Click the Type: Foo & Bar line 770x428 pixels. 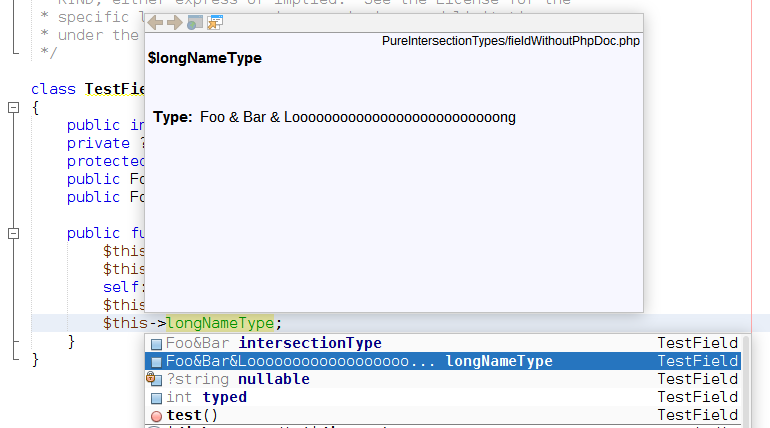coord(334,117)
